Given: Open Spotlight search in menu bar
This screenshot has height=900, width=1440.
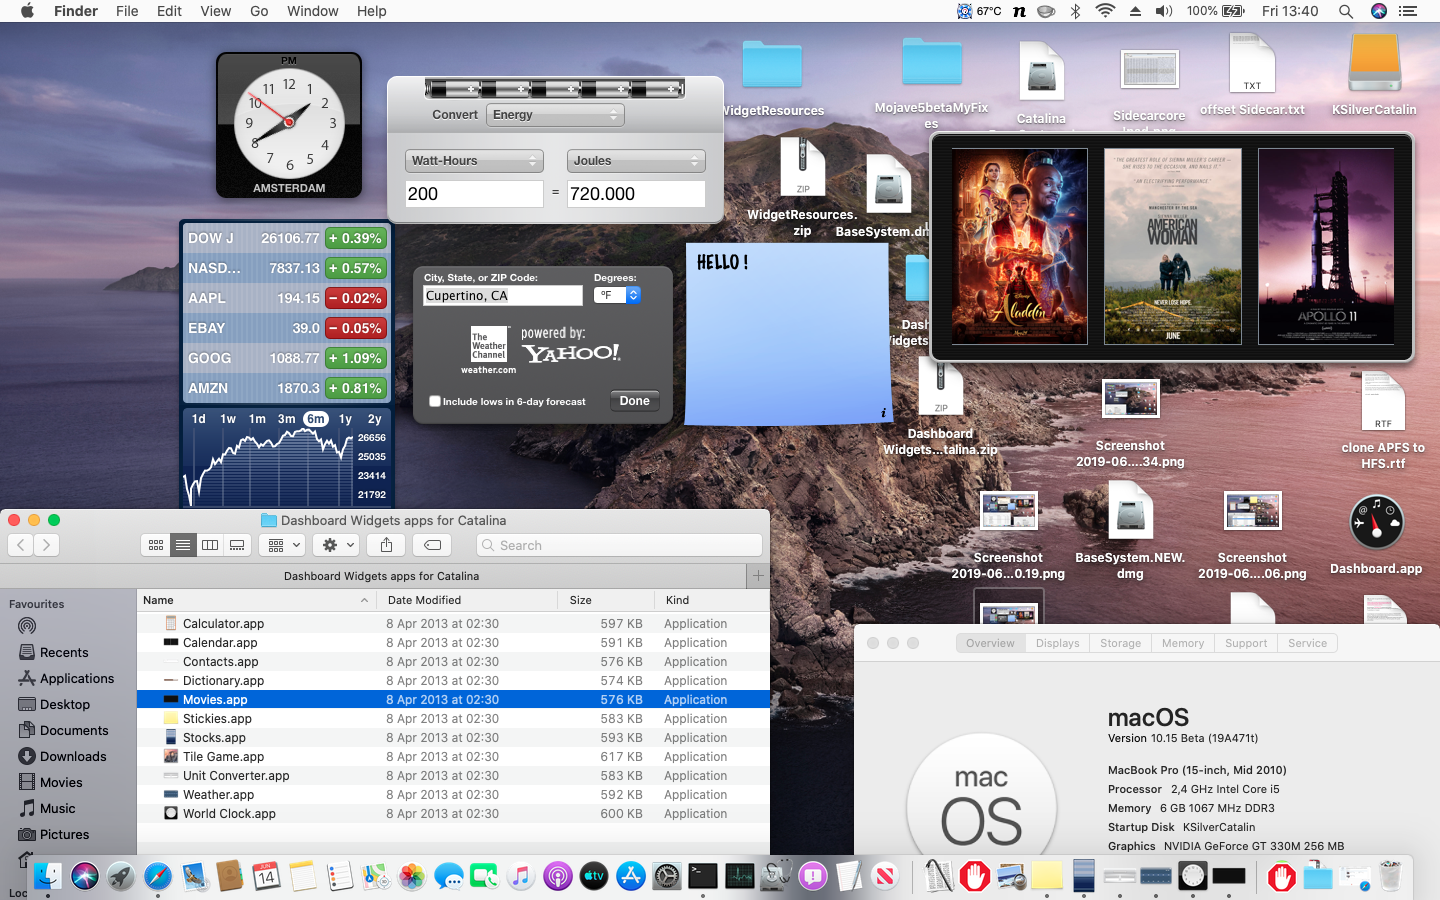Looking at the screenshot, I should pyautogui.click(x=1346, y=11).
